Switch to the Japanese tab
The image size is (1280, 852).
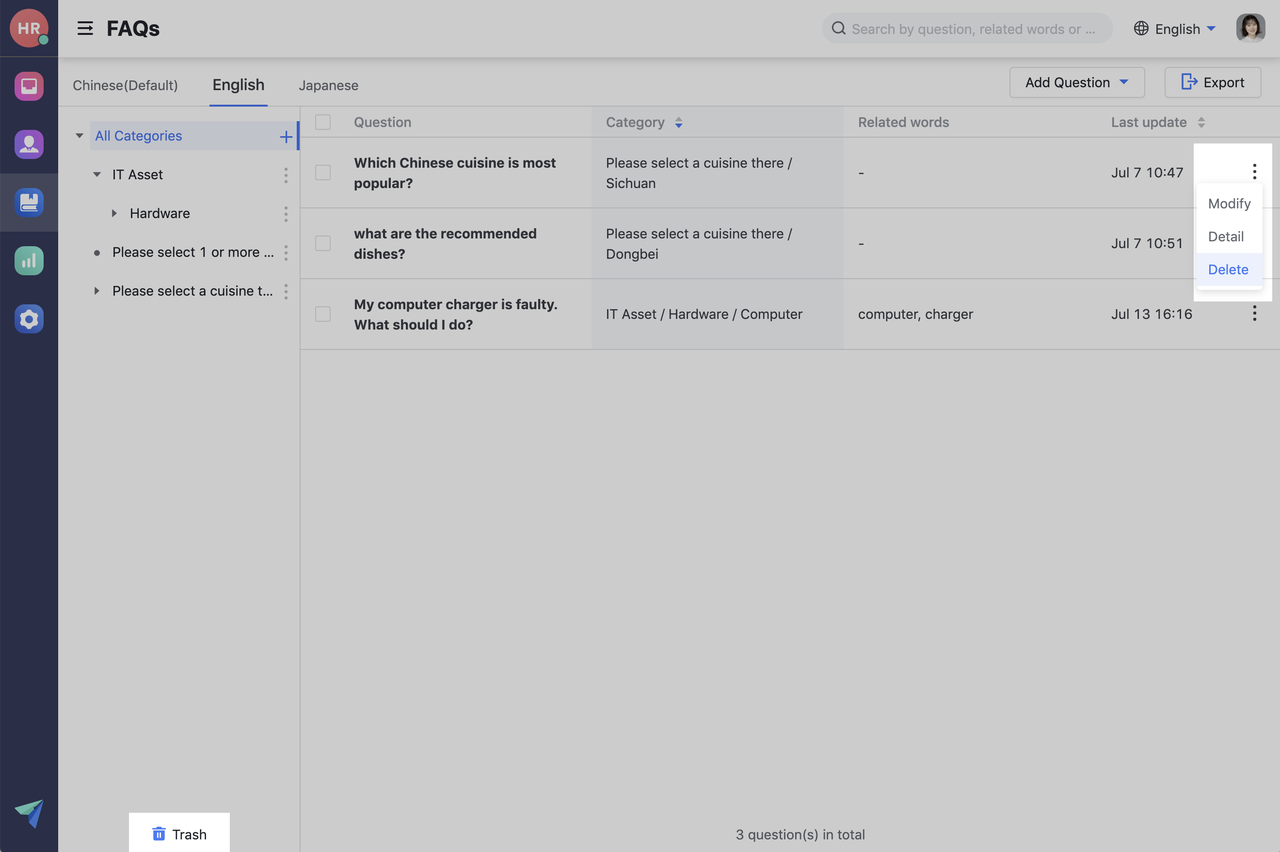328,86
